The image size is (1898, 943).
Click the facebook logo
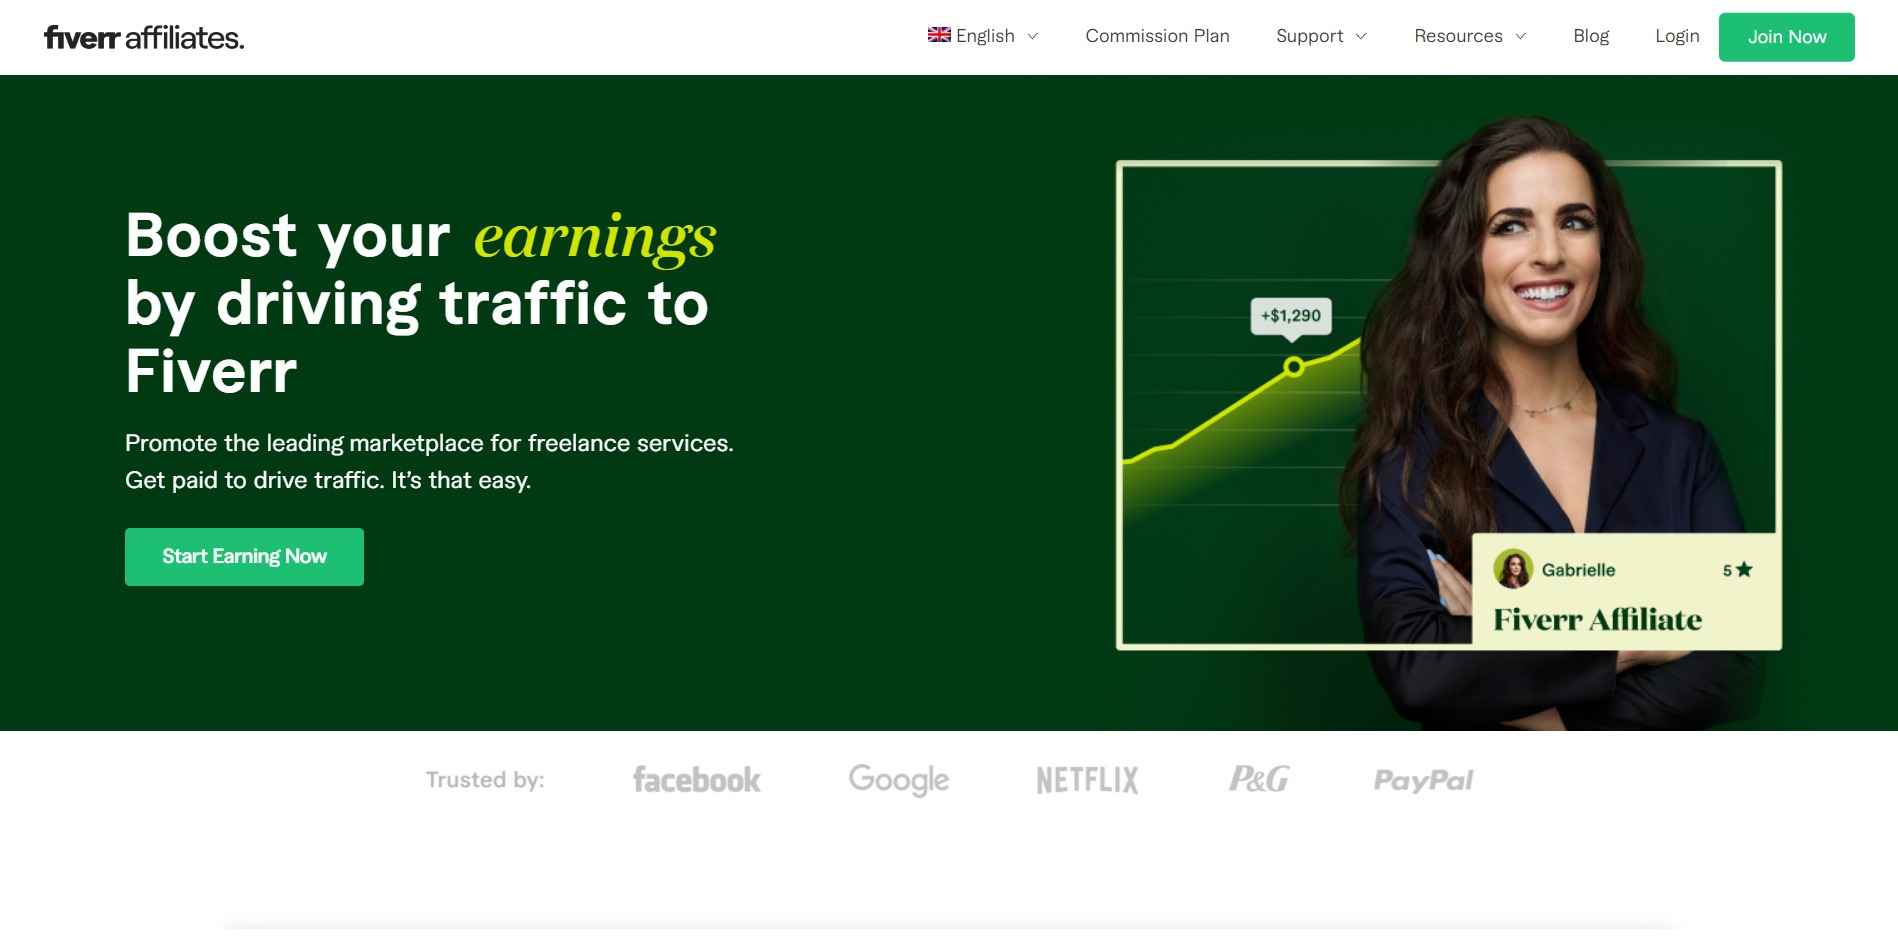coord(697,780)
